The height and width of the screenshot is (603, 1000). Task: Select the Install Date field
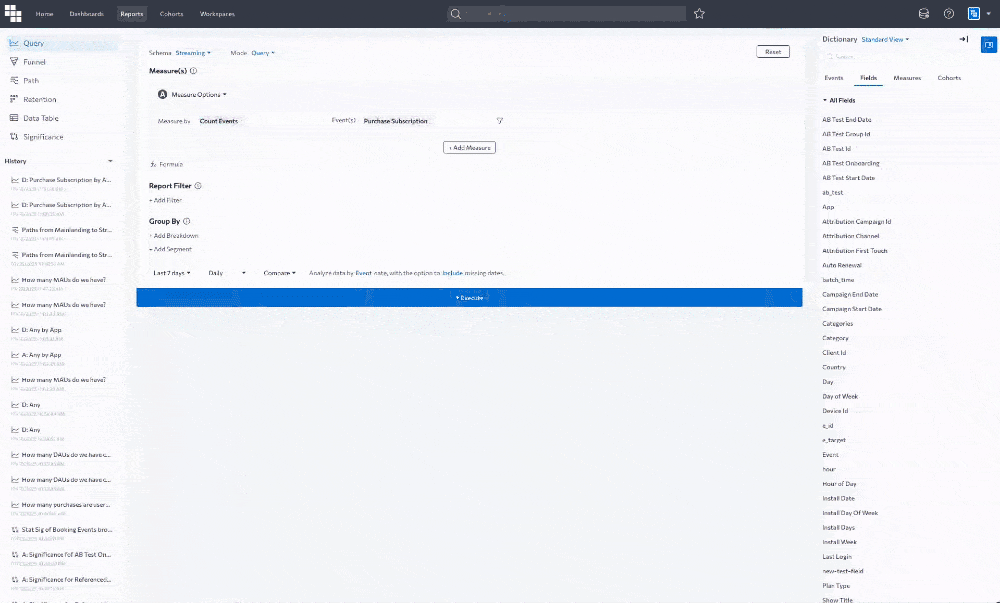(x=838, y=498)
